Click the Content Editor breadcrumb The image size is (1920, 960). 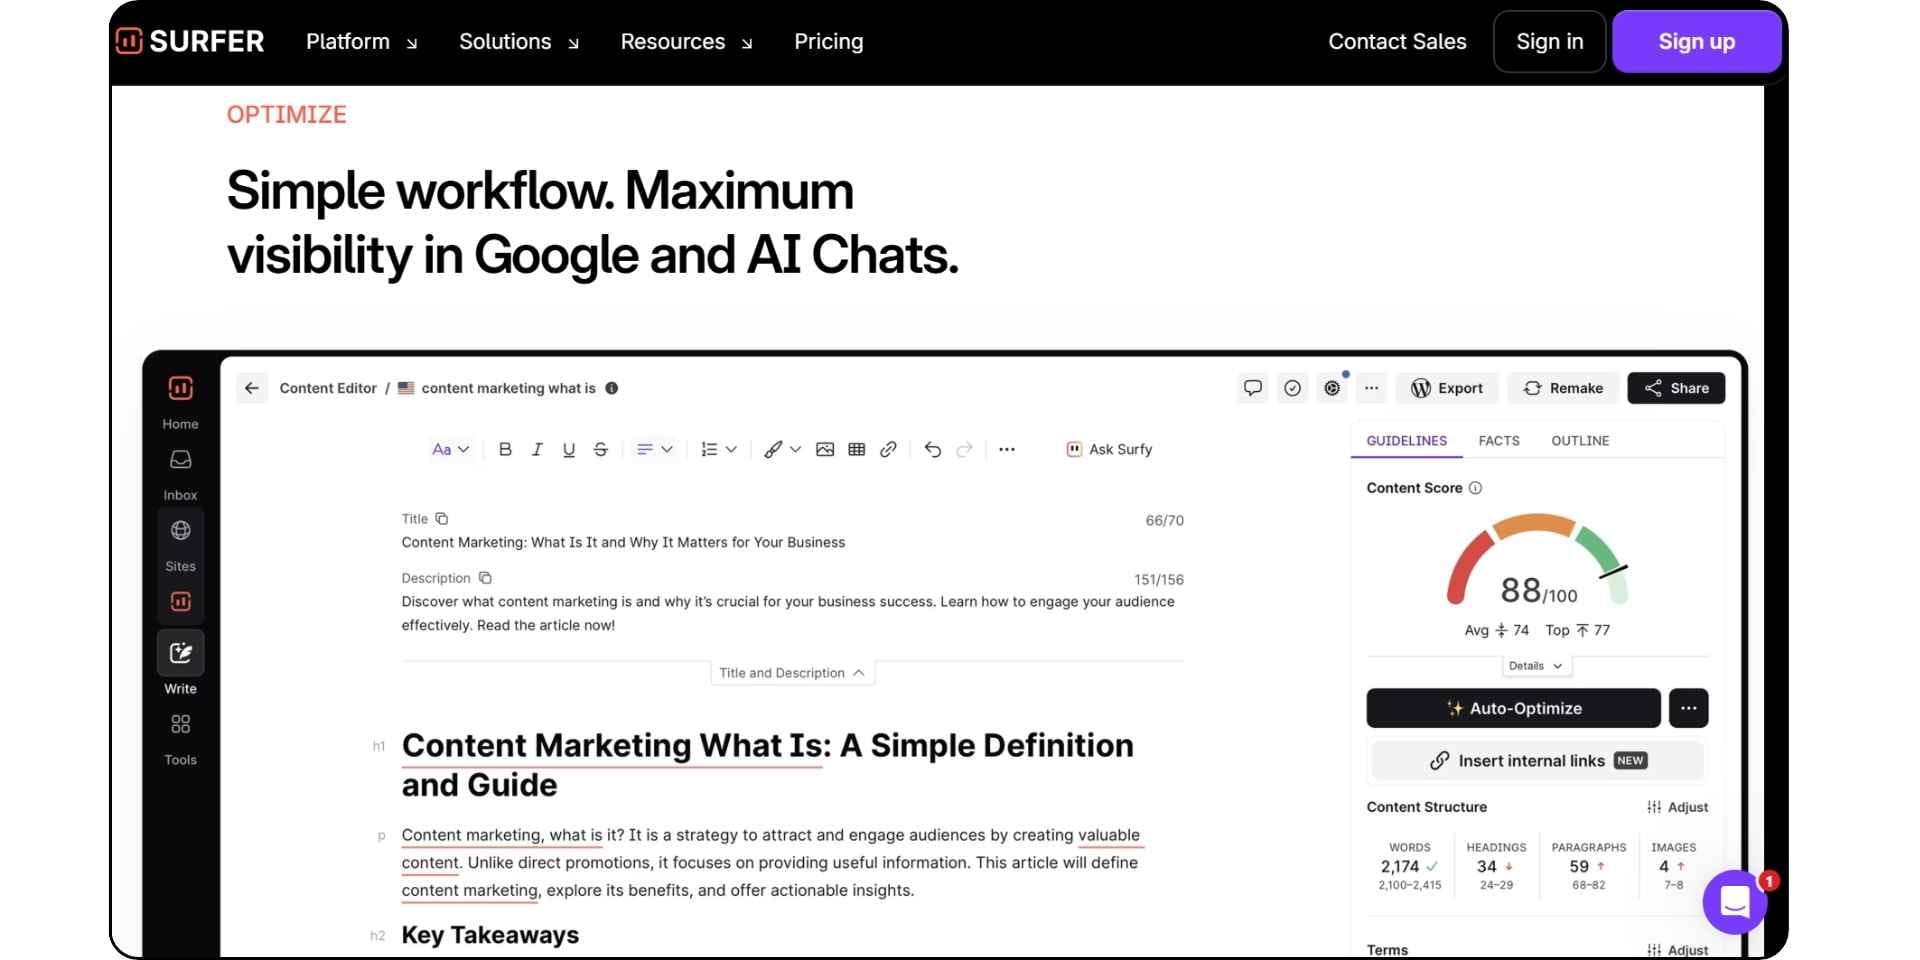click(328, 388)
